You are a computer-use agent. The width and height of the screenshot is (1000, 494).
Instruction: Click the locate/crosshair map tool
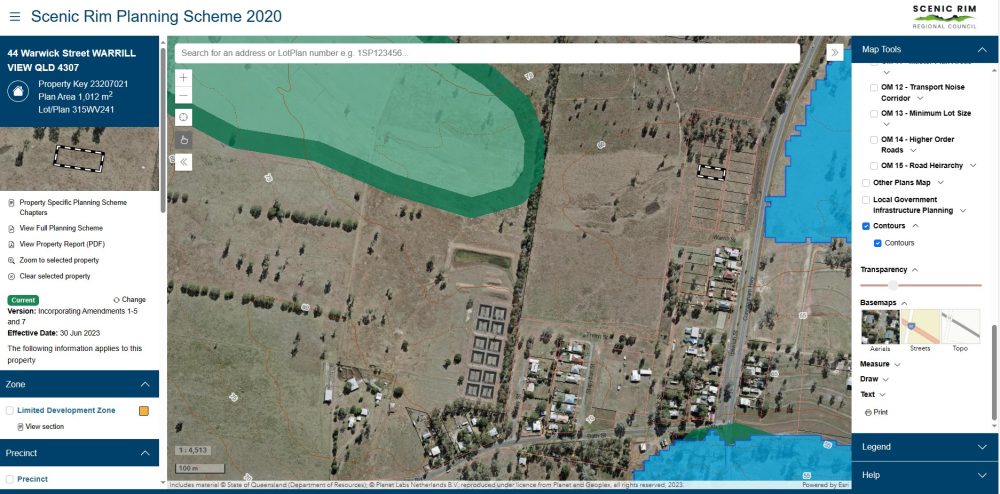pos(183,117)
